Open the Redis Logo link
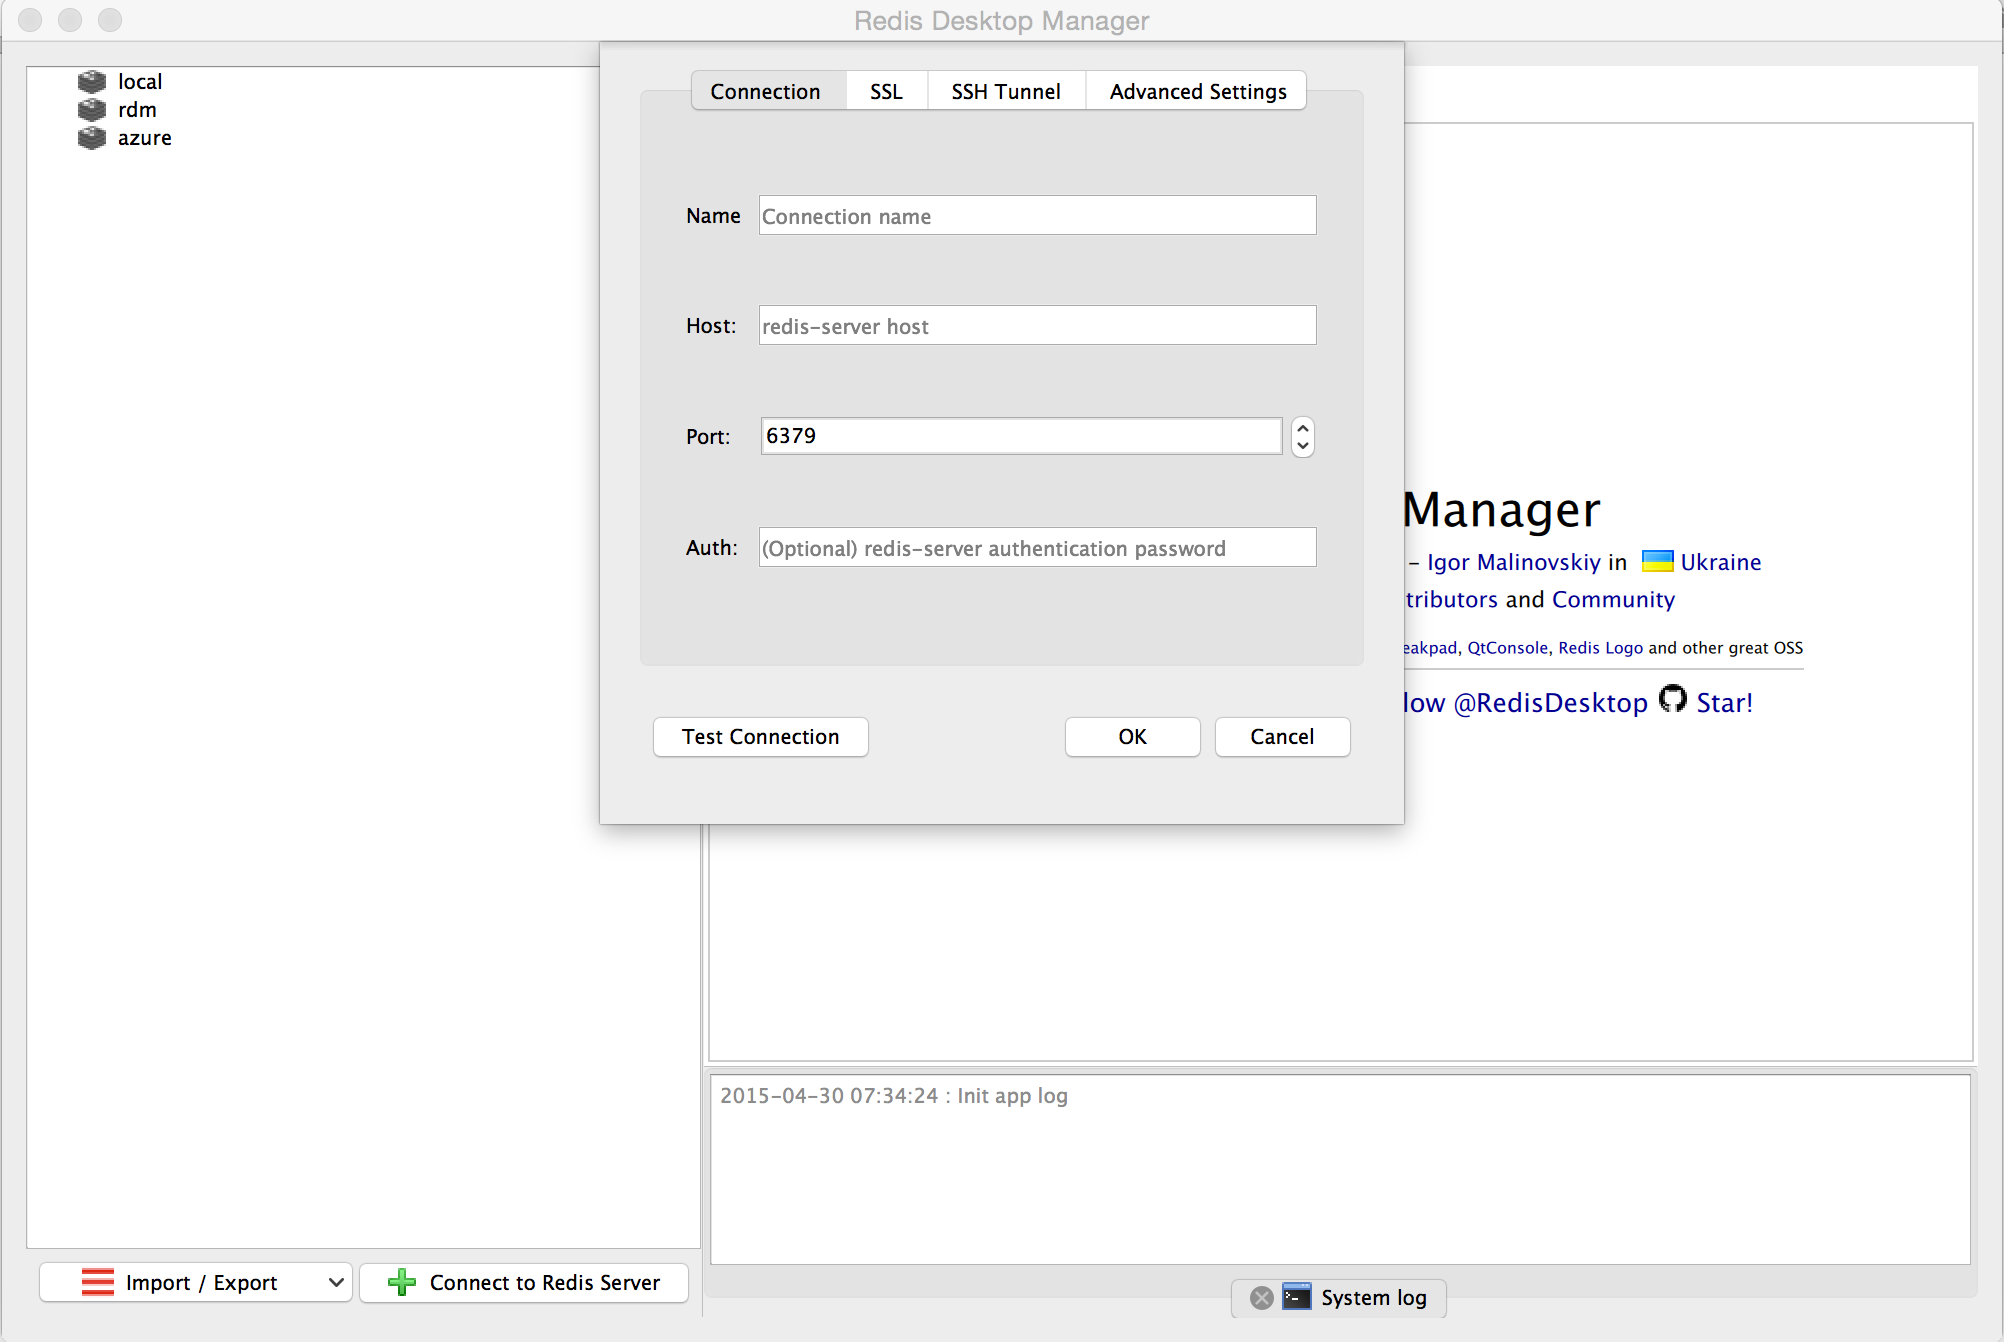2004x1342 pixels. point(1600,648)
